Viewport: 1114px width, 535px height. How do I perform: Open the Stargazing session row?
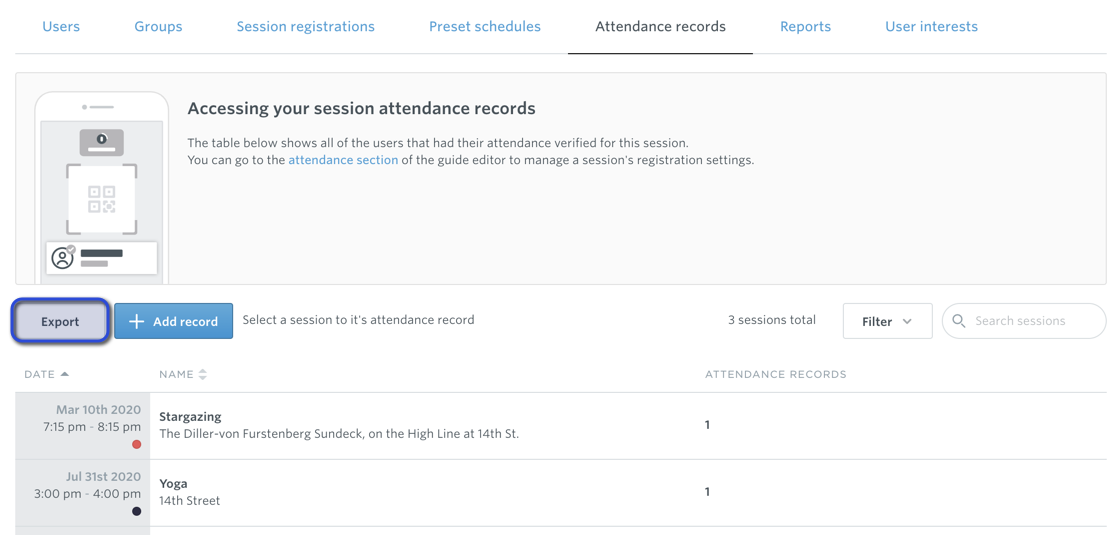tap(561, 426)
